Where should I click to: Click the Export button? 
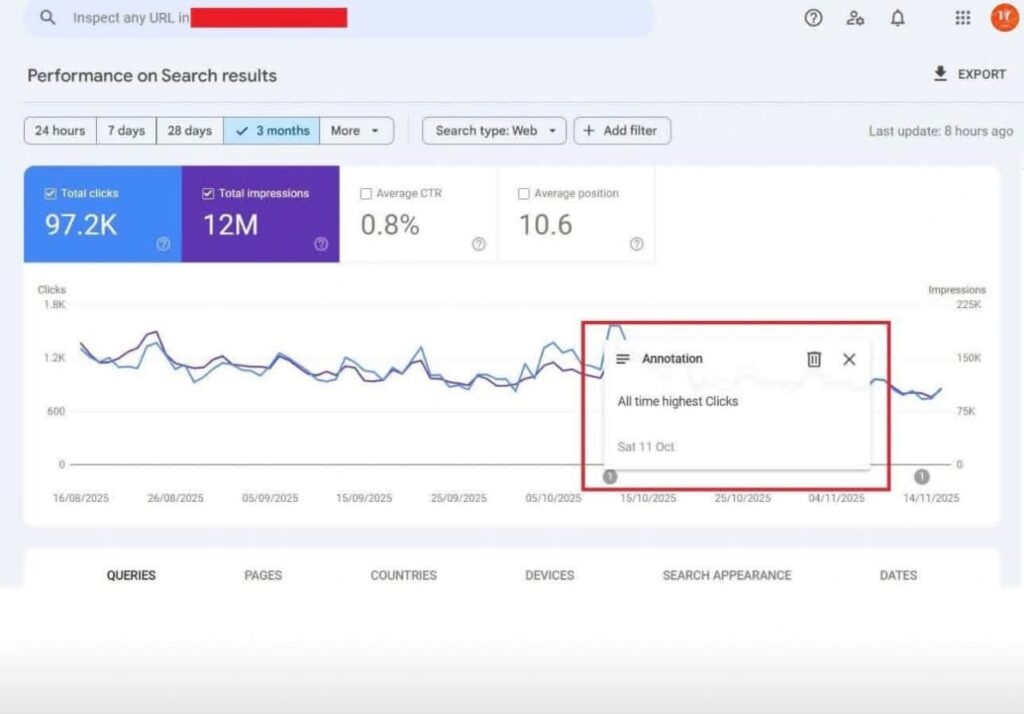tap(969, 74)
